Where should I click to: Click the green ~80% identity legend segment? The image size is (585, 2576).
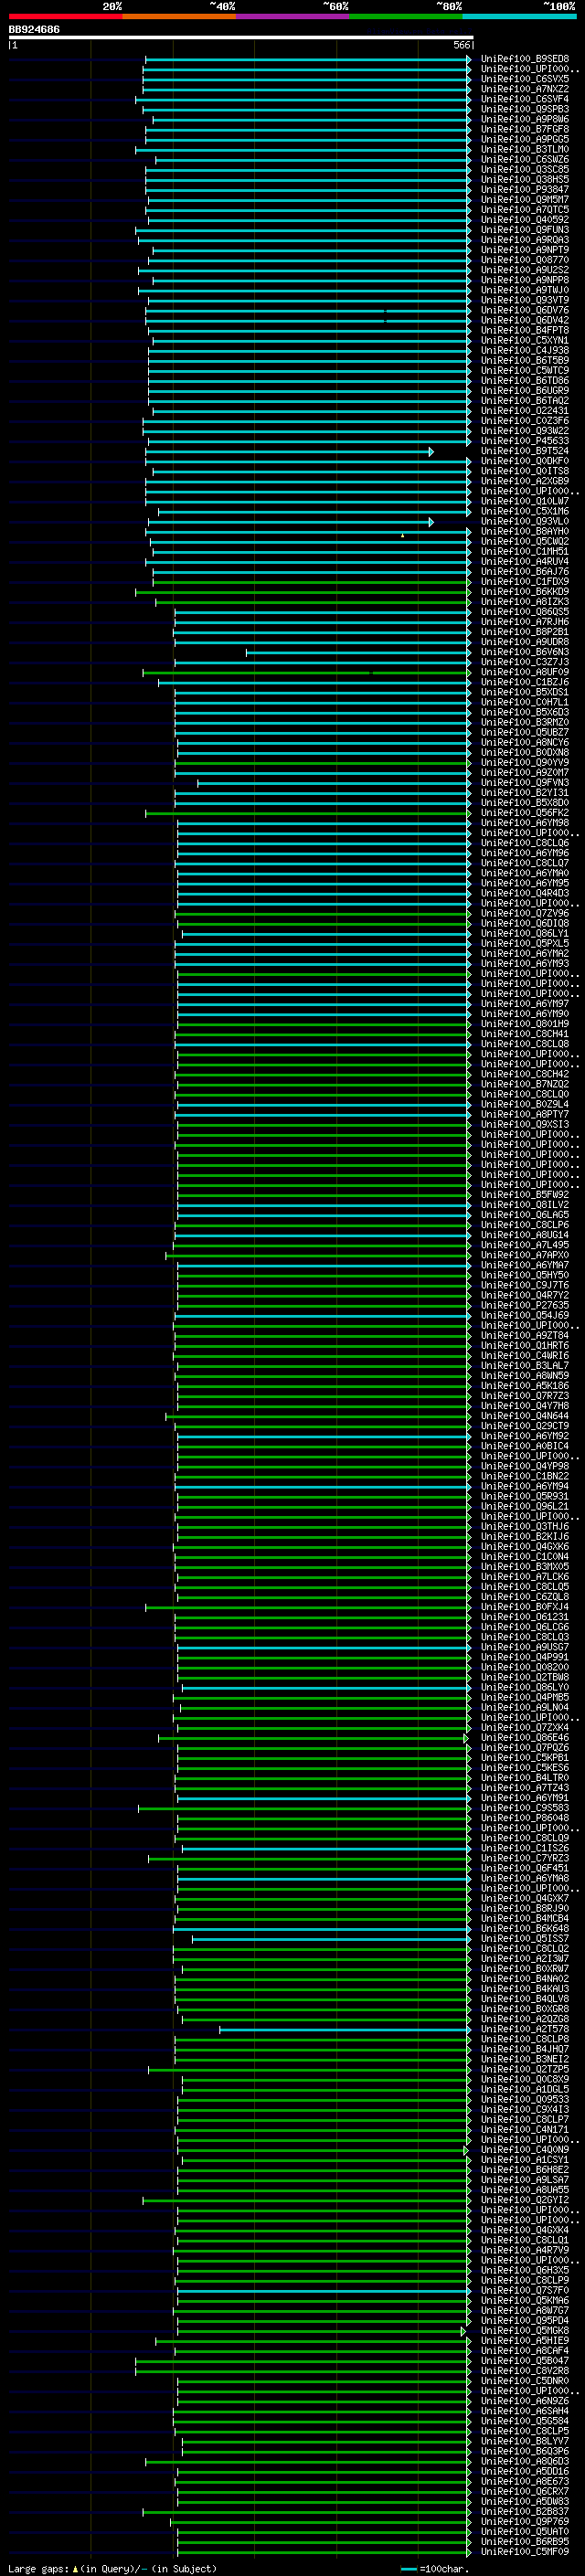(x=406, y=16)
